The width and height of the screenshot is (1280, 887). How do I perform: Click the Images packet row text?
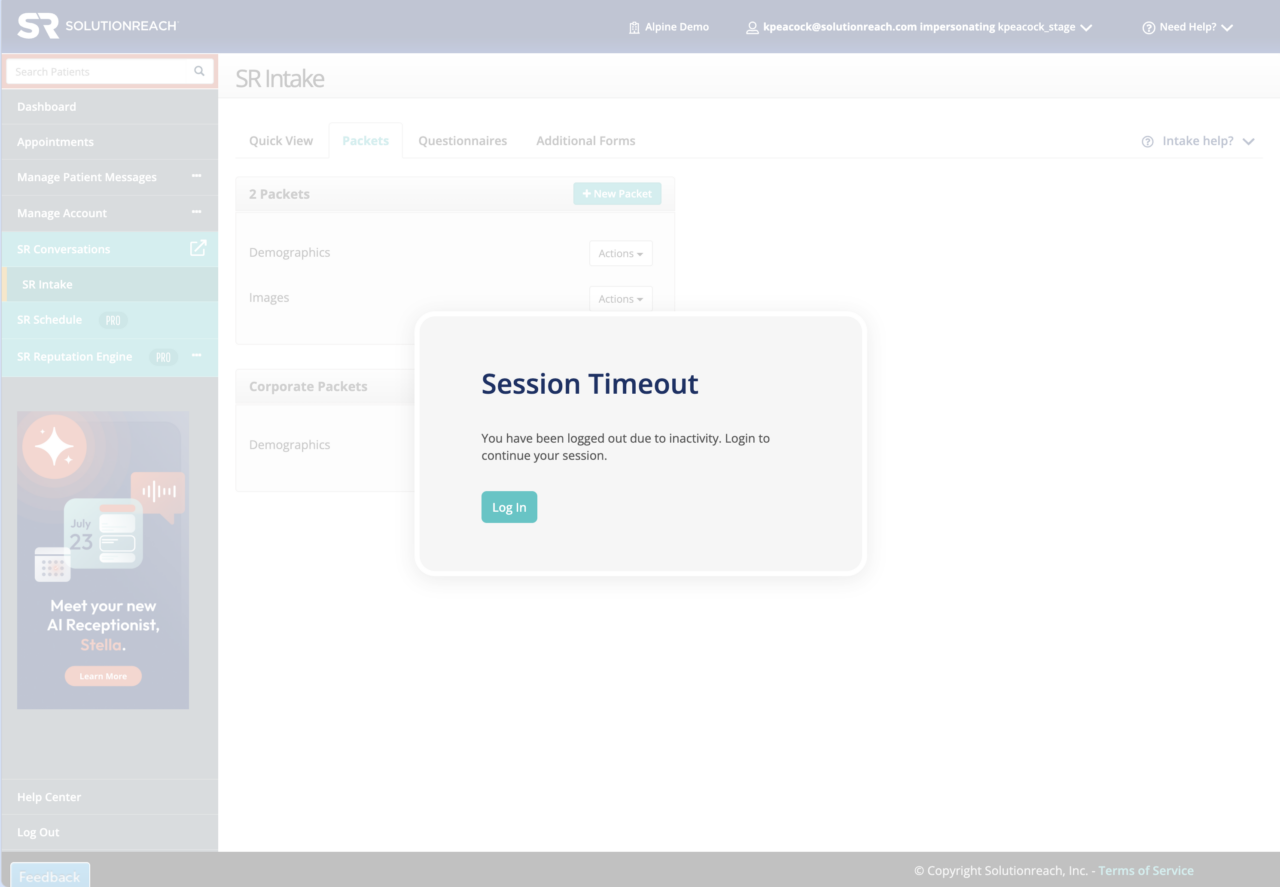(269, 298)
